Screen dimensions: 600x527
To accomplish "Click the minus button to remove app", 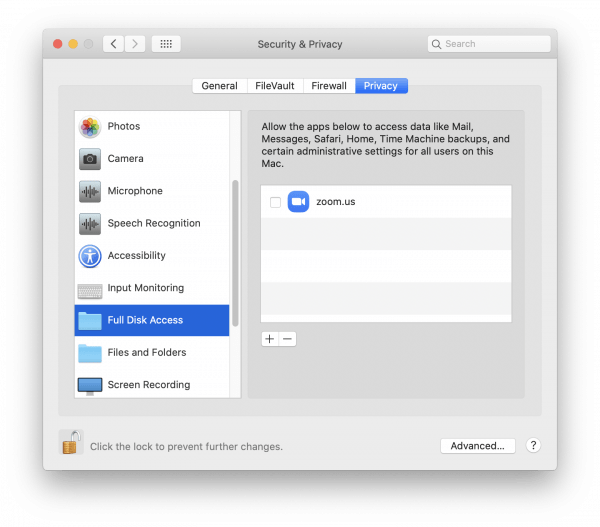I will pos(287,339).
